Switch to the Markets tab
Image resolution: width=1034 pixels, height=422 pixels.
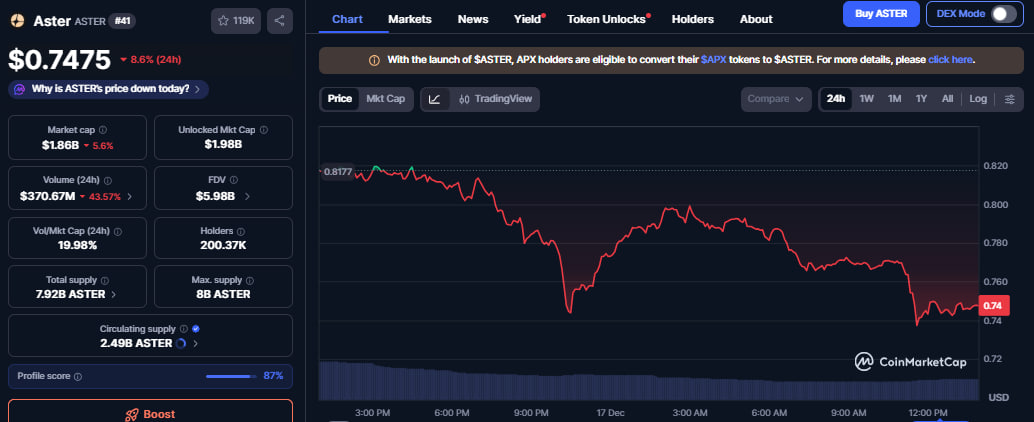pyautogui.click(x=409, y=19)
